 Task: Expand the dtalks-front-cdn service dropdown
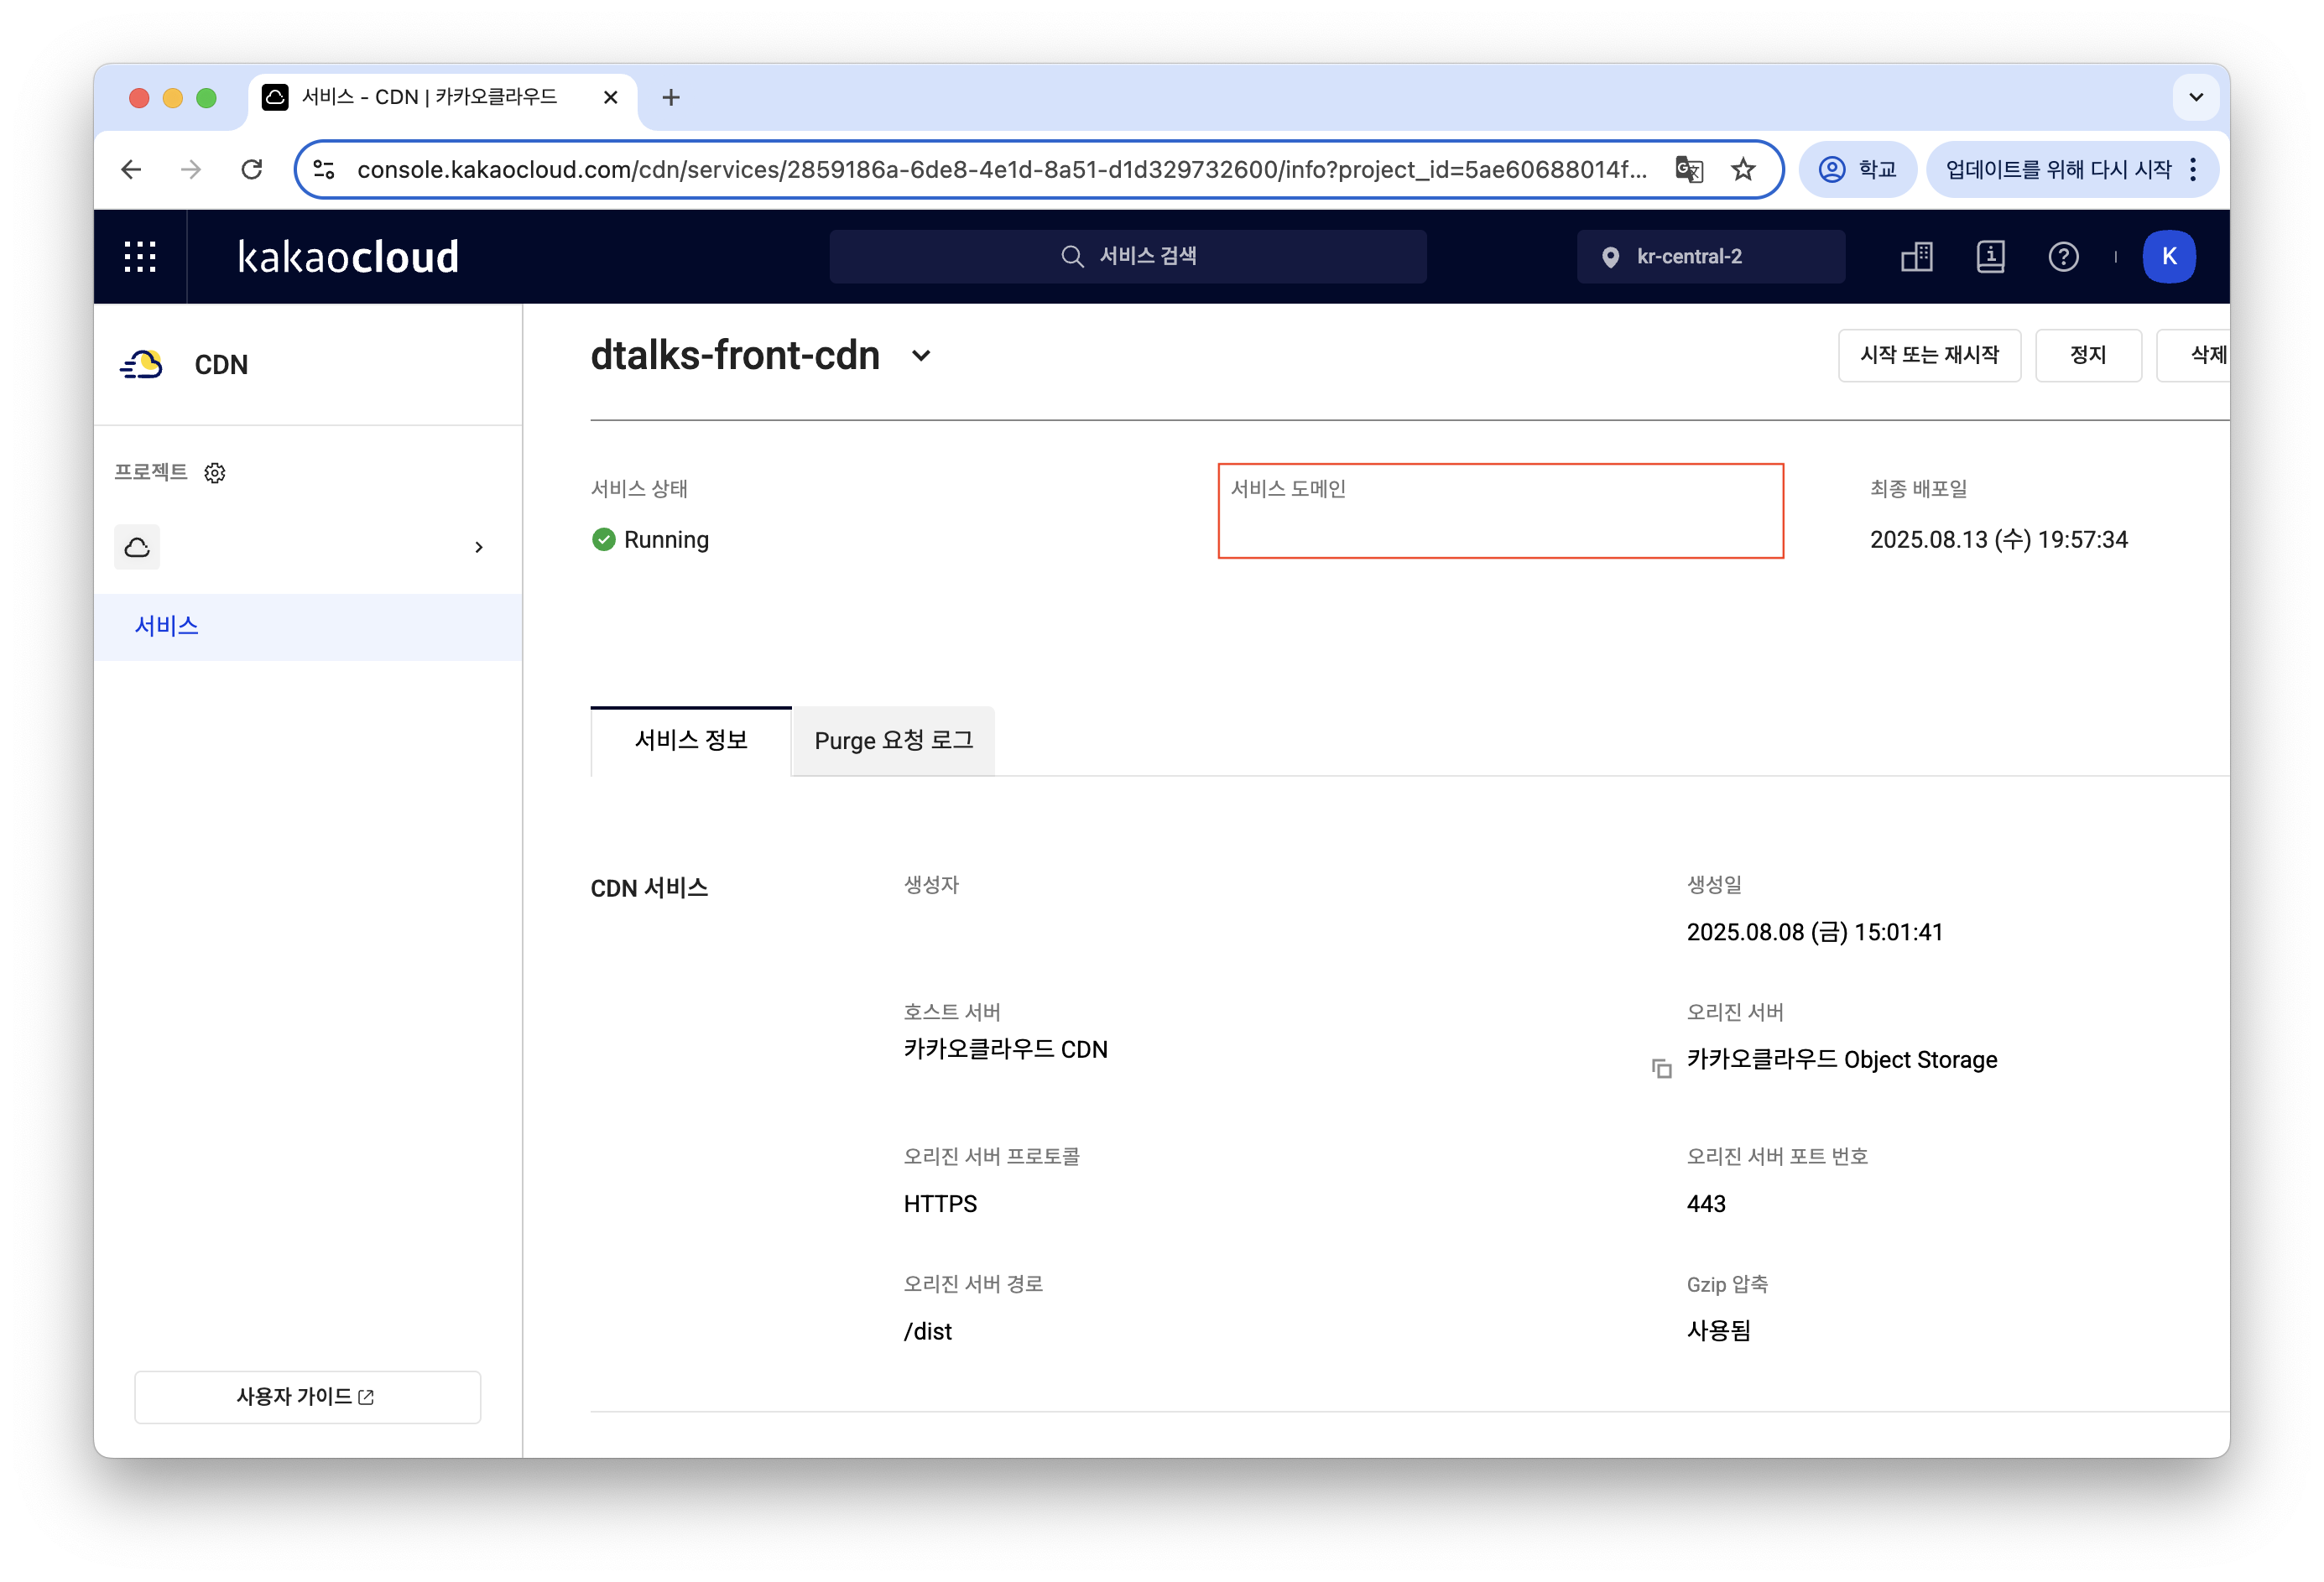click(921, 356)
